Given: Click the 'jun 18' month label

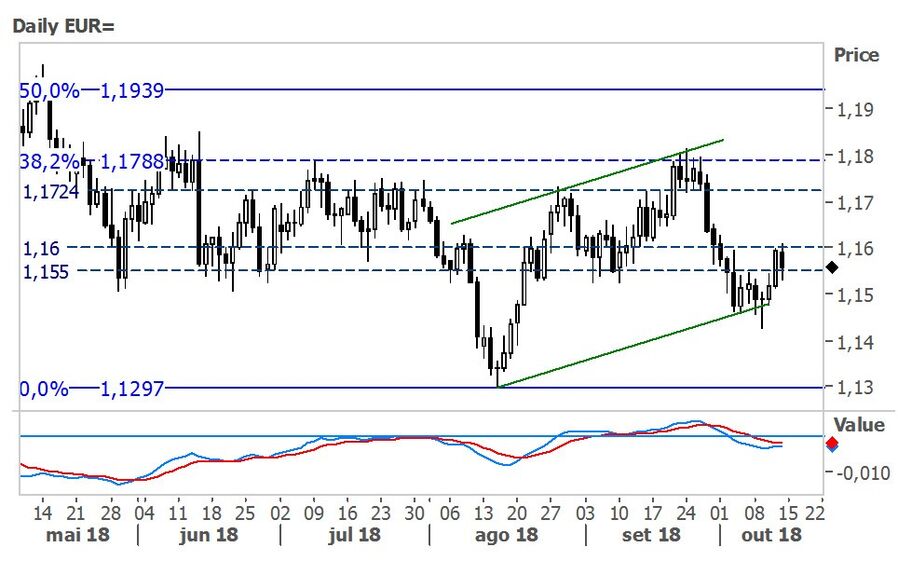Looking at the screenshot, I should 208,535.
